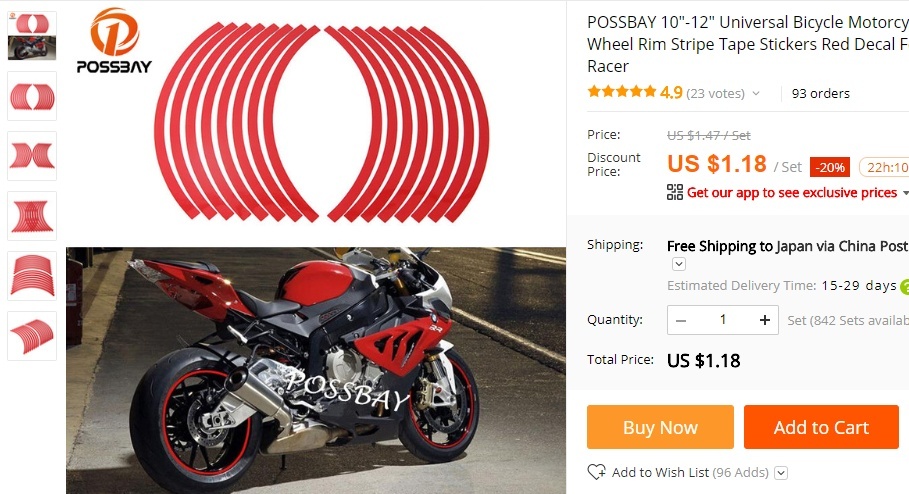Click the five-star rating icons
This screenshot has height=494, width=909.
[621, 92]
